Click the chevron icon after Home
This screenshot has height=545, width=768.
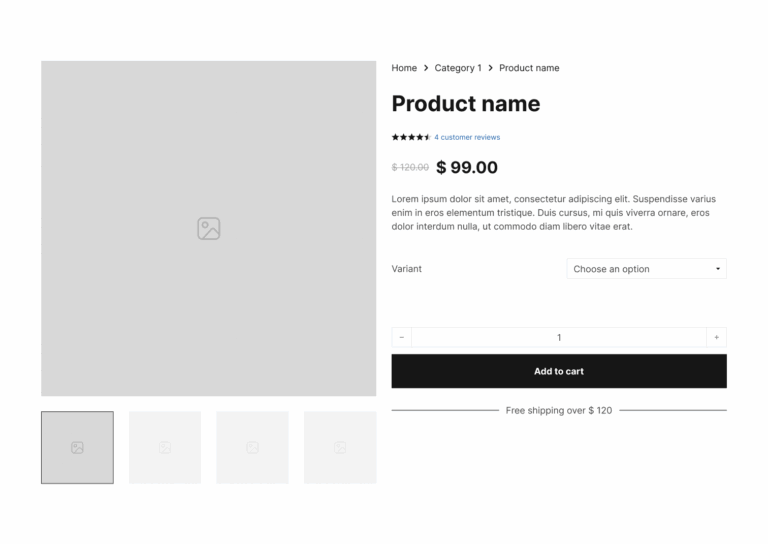click(x=426, y=68)
